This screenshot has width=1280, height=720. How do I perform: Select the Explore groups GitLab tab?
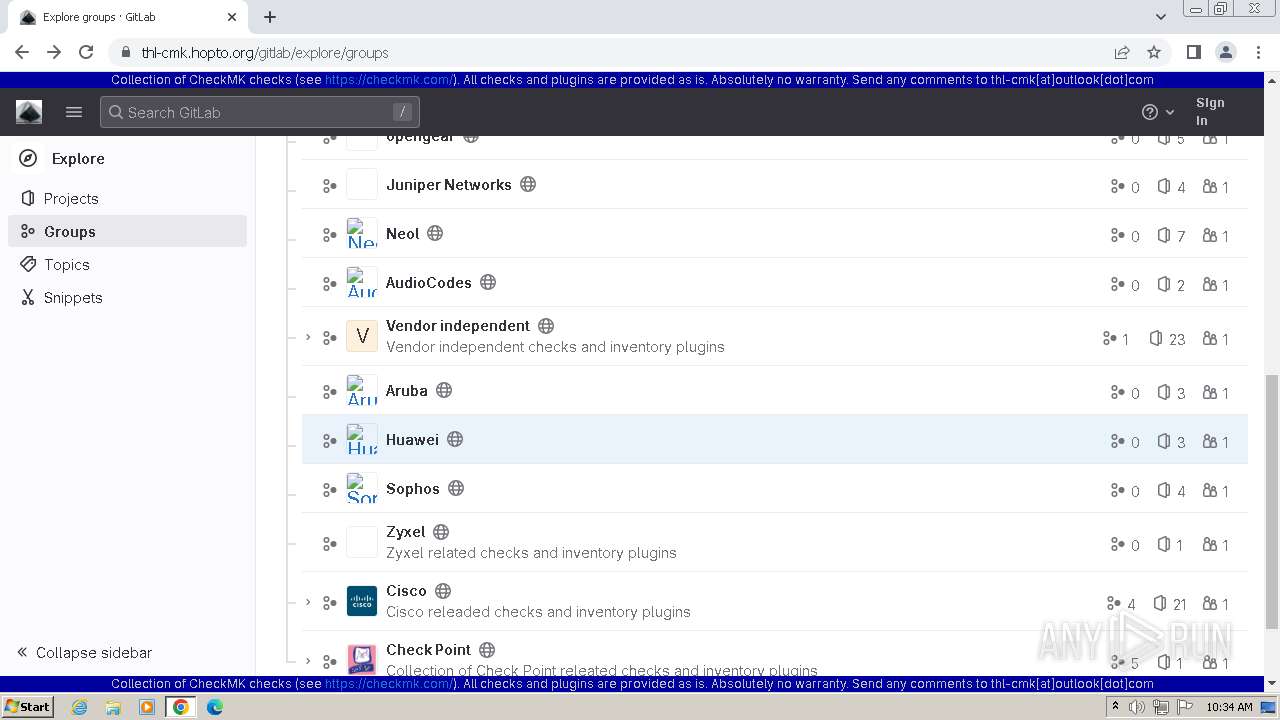(x=128, y=17)
